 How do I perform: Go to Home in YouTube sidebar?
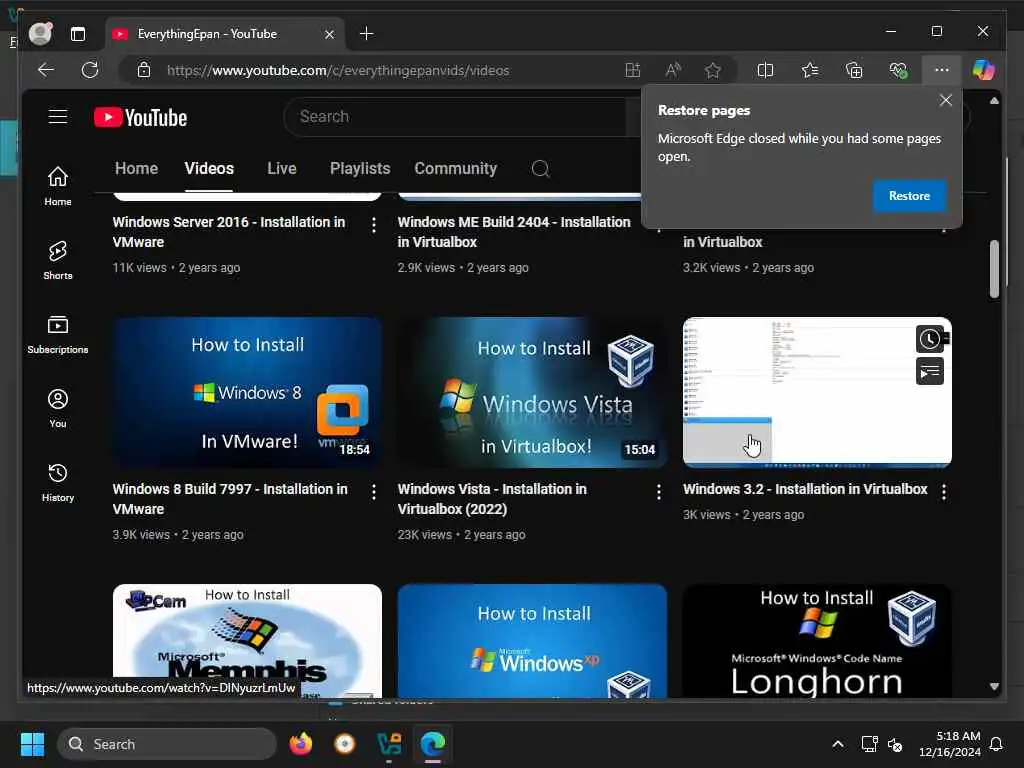[x=57, y=186]
